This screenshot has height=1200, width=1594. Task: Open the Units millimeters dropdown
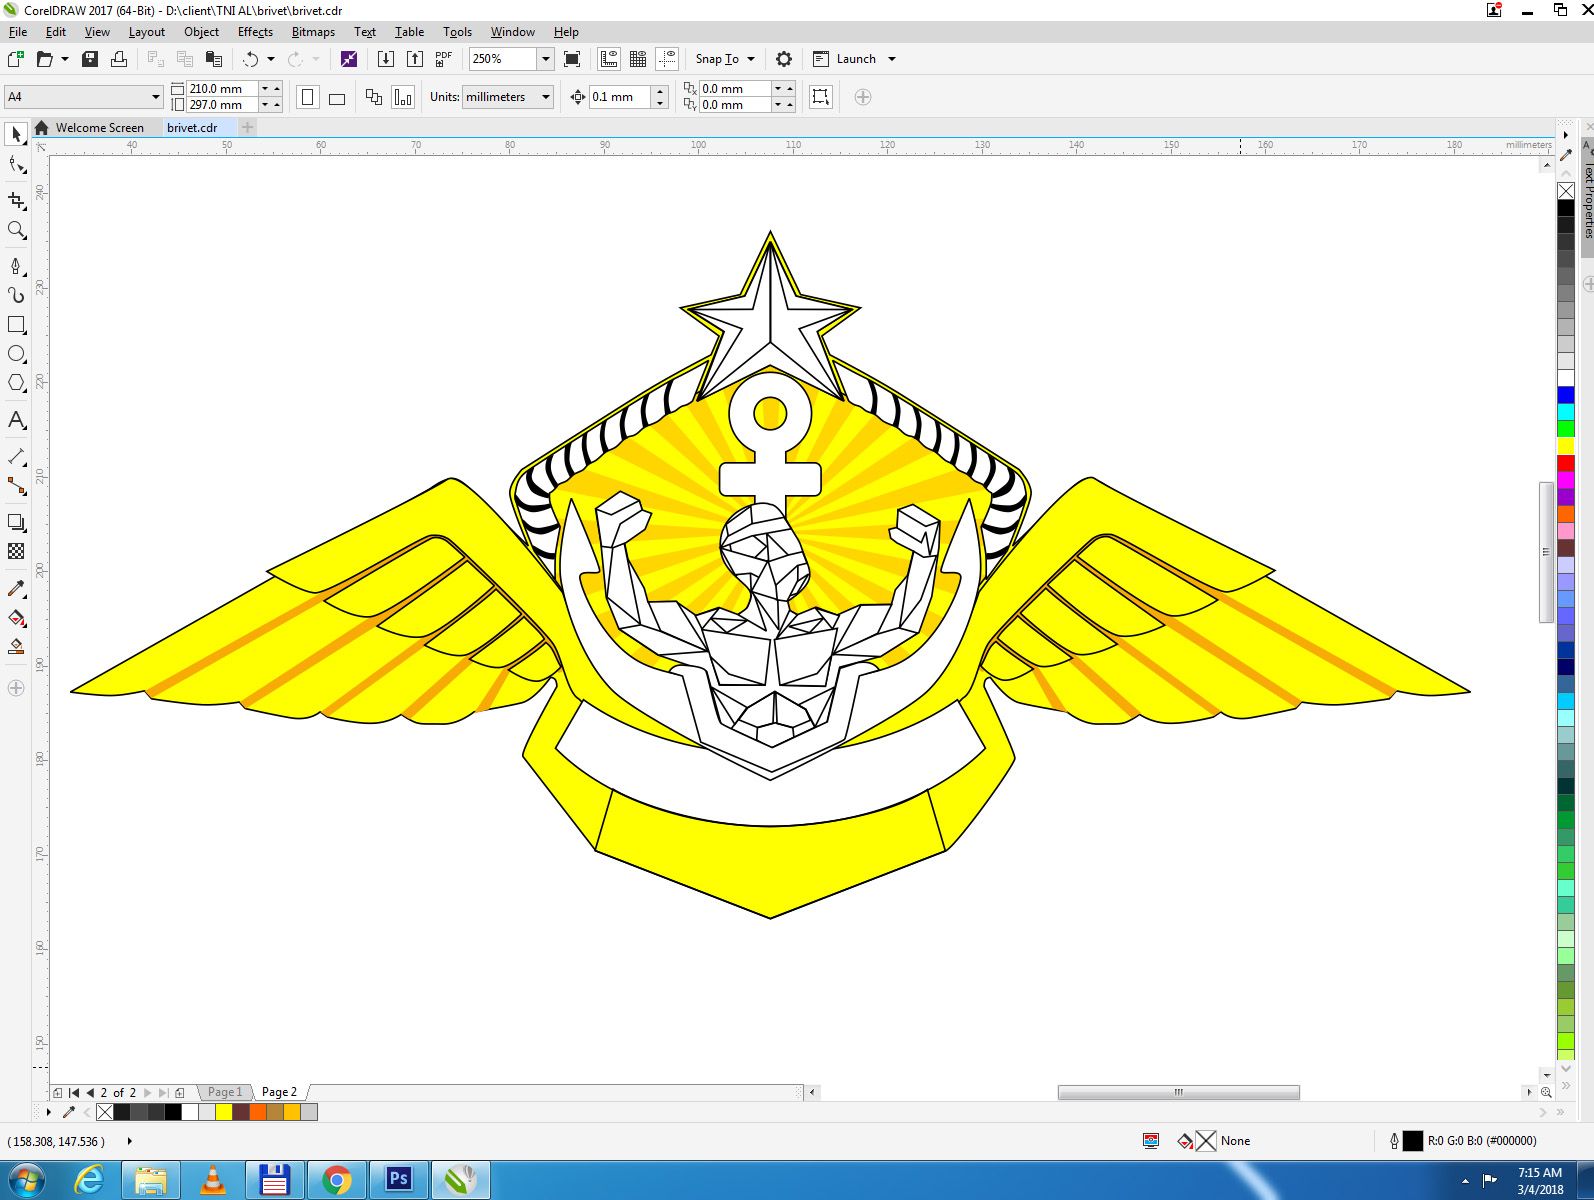click(x=546, y=97)
